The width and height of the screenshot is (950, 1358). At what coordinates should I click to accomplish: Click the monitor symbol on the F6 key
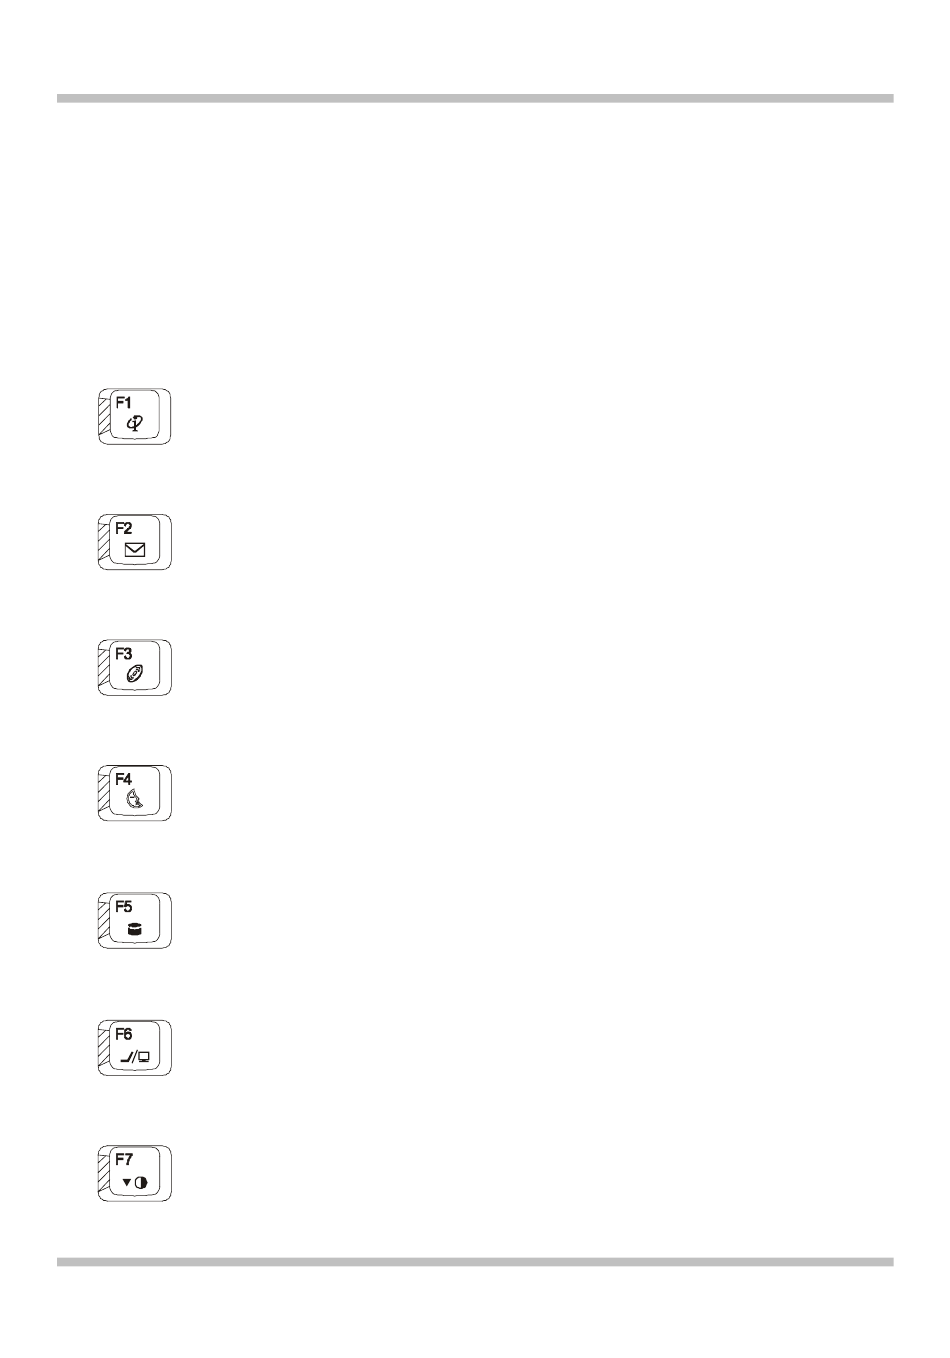[144, 1056]
